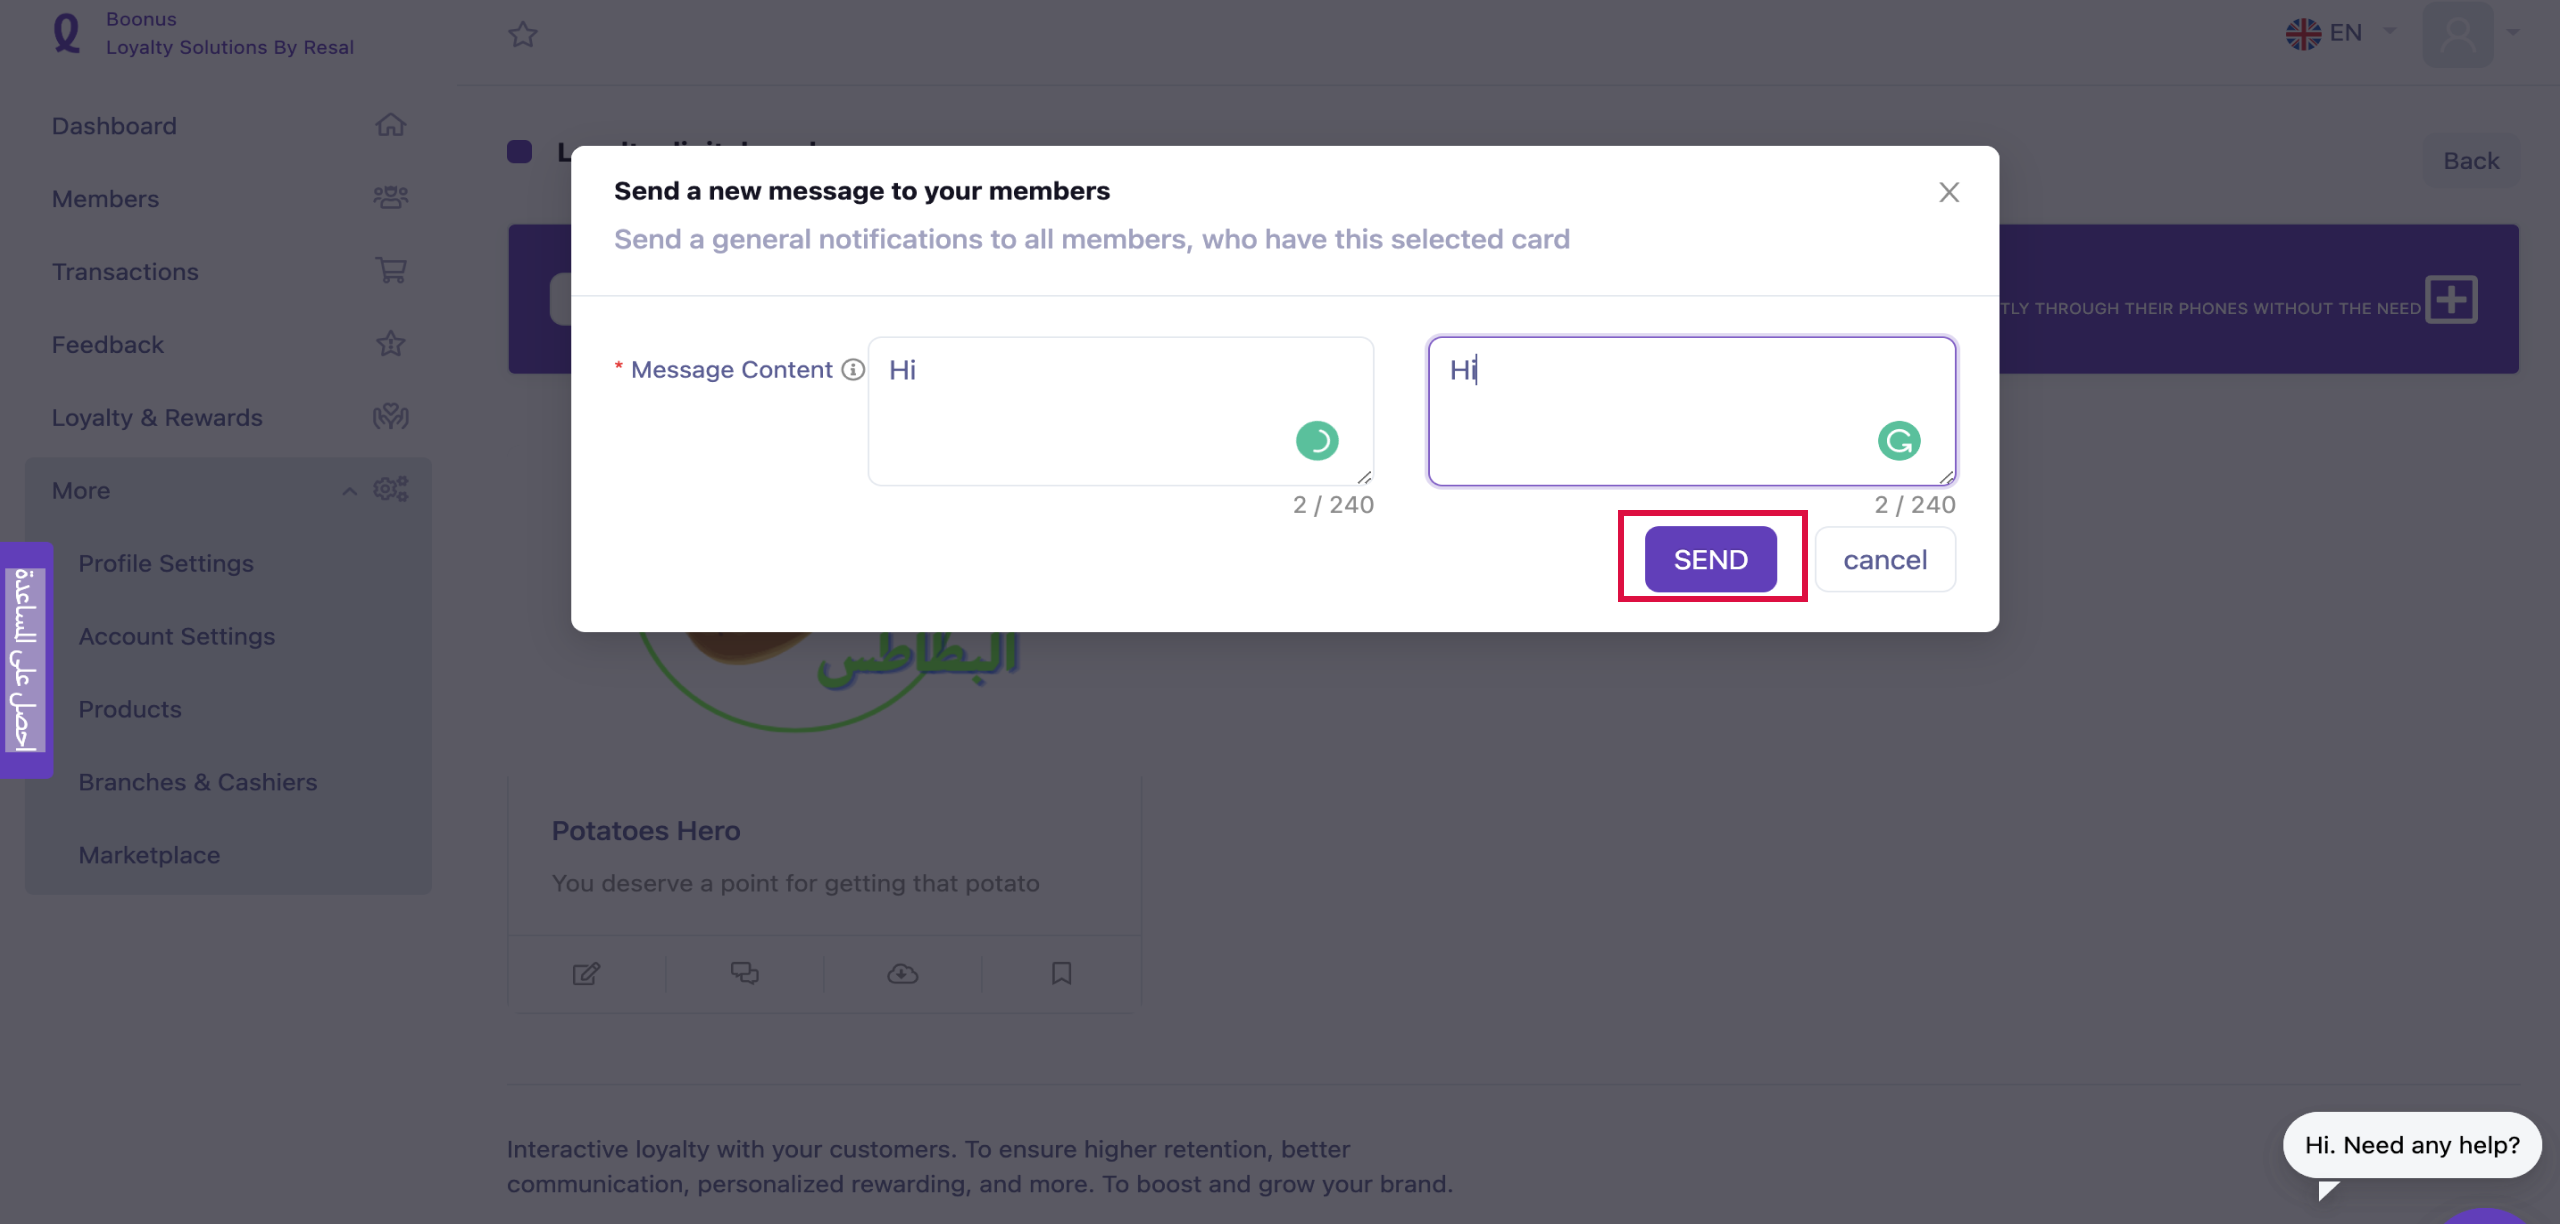Click the settings gear next to More
The image size is (2560, 1224).
tap(390, 489)
